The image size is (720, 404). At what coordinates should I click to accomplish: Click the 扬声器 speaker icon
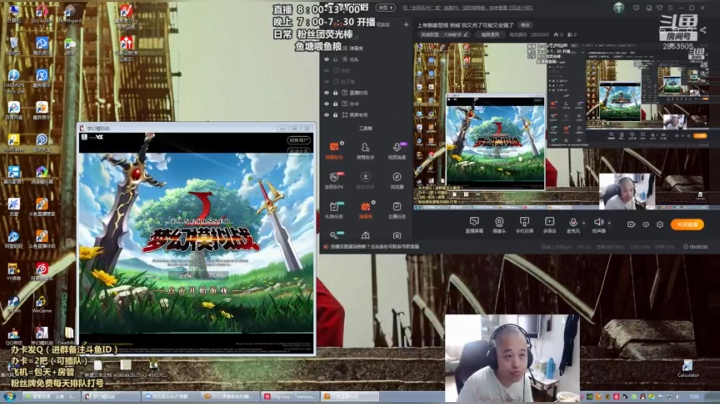pyautogui.click(x=598, y=222)
